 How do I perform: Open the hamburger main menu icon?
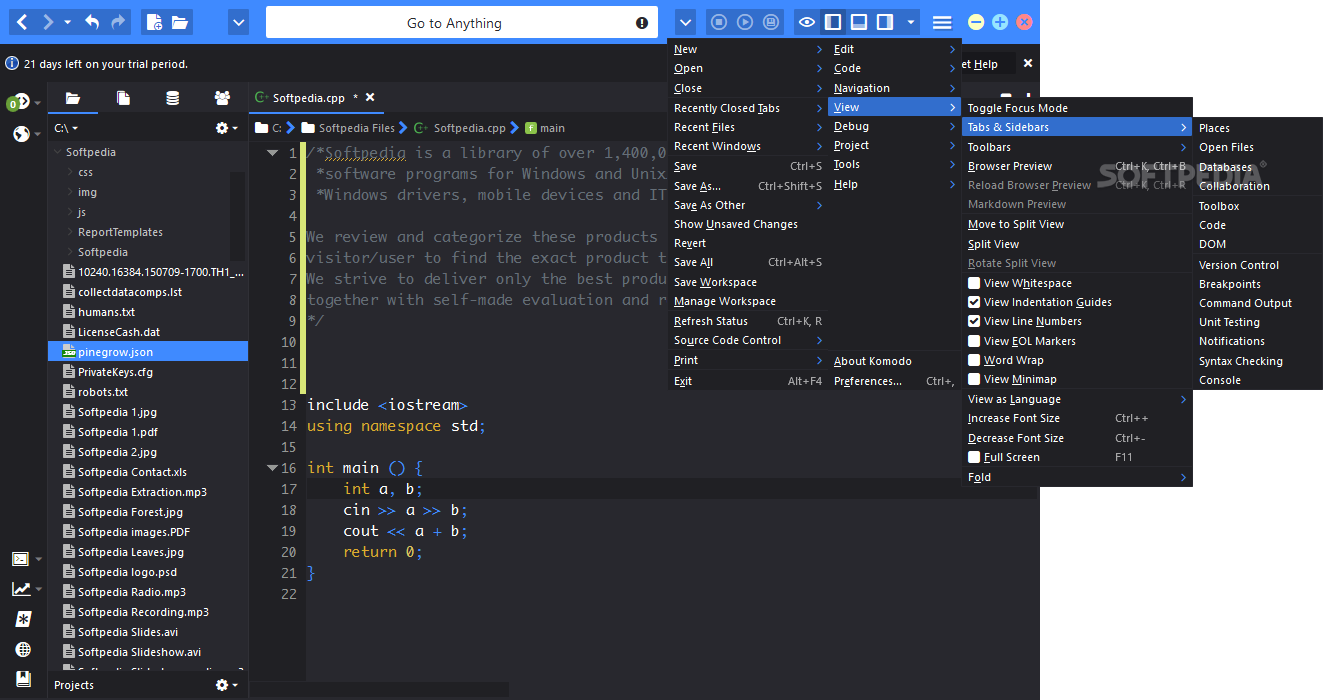[x=942, y=22]
